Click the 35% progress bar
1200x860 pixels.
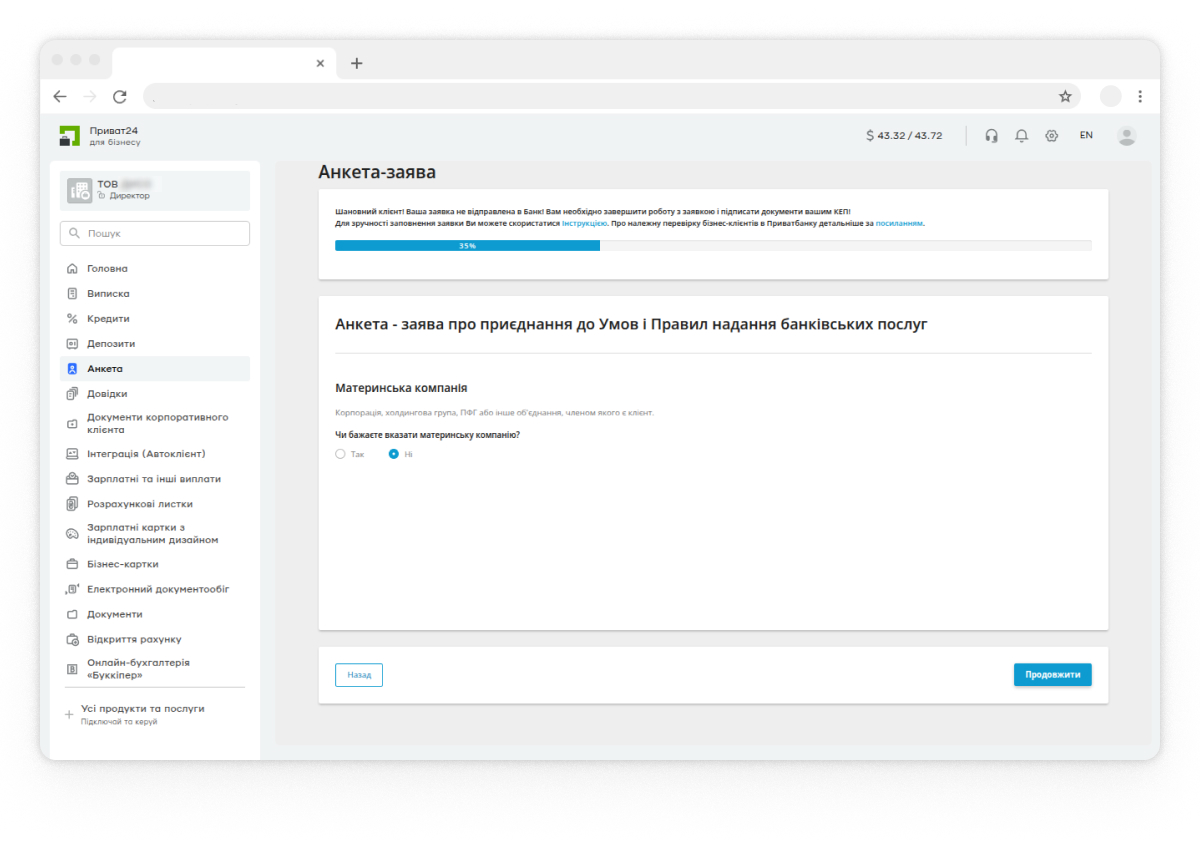click(x=467, y=245)
